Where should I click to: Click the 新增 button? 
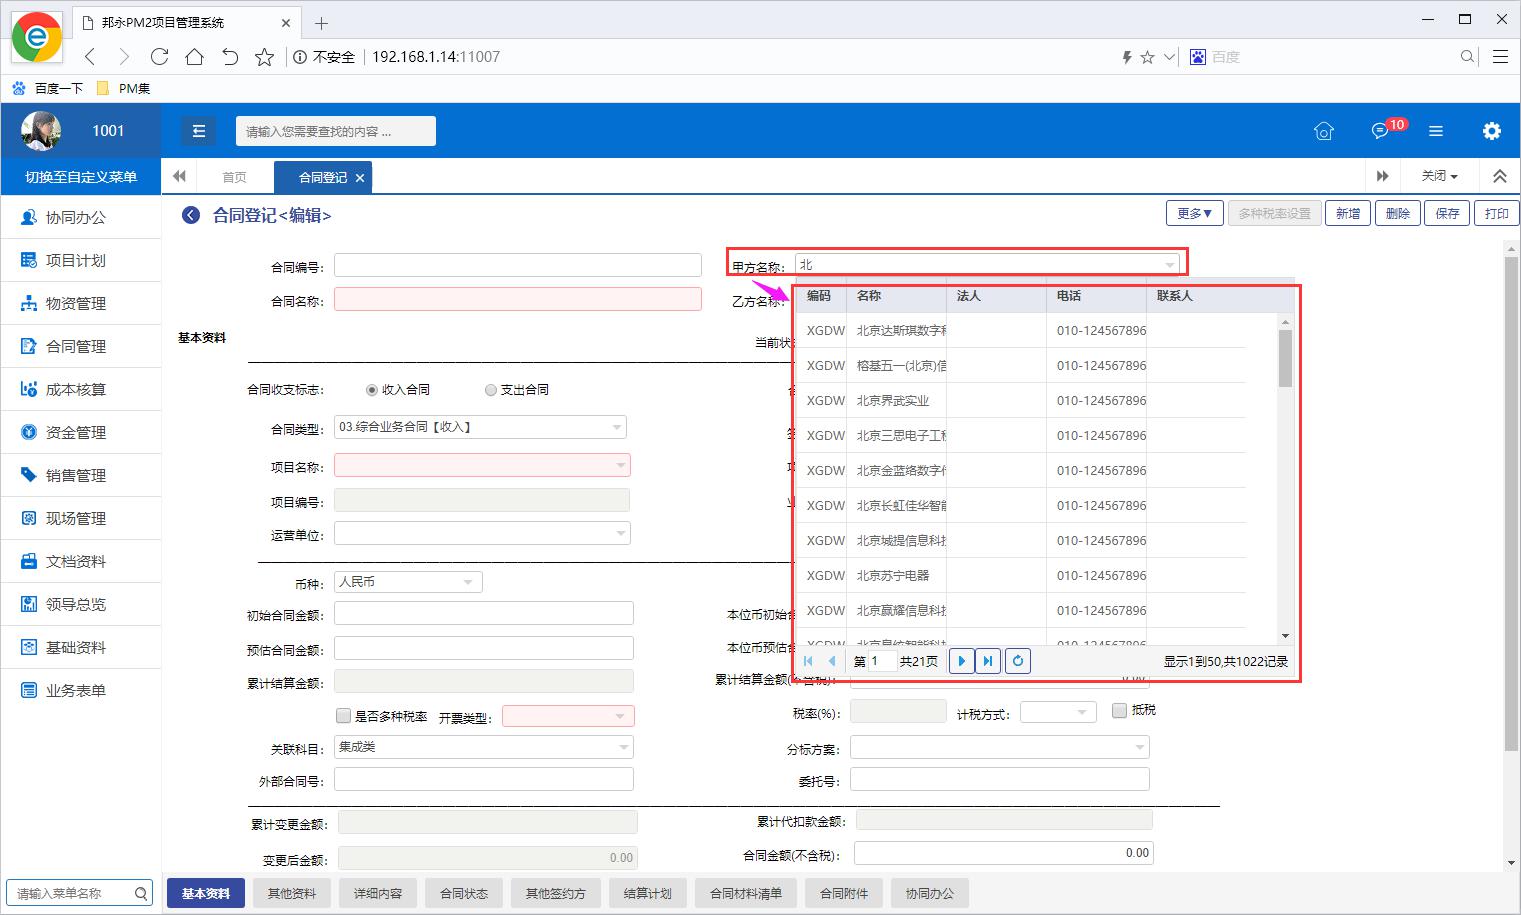point(1347,213)
